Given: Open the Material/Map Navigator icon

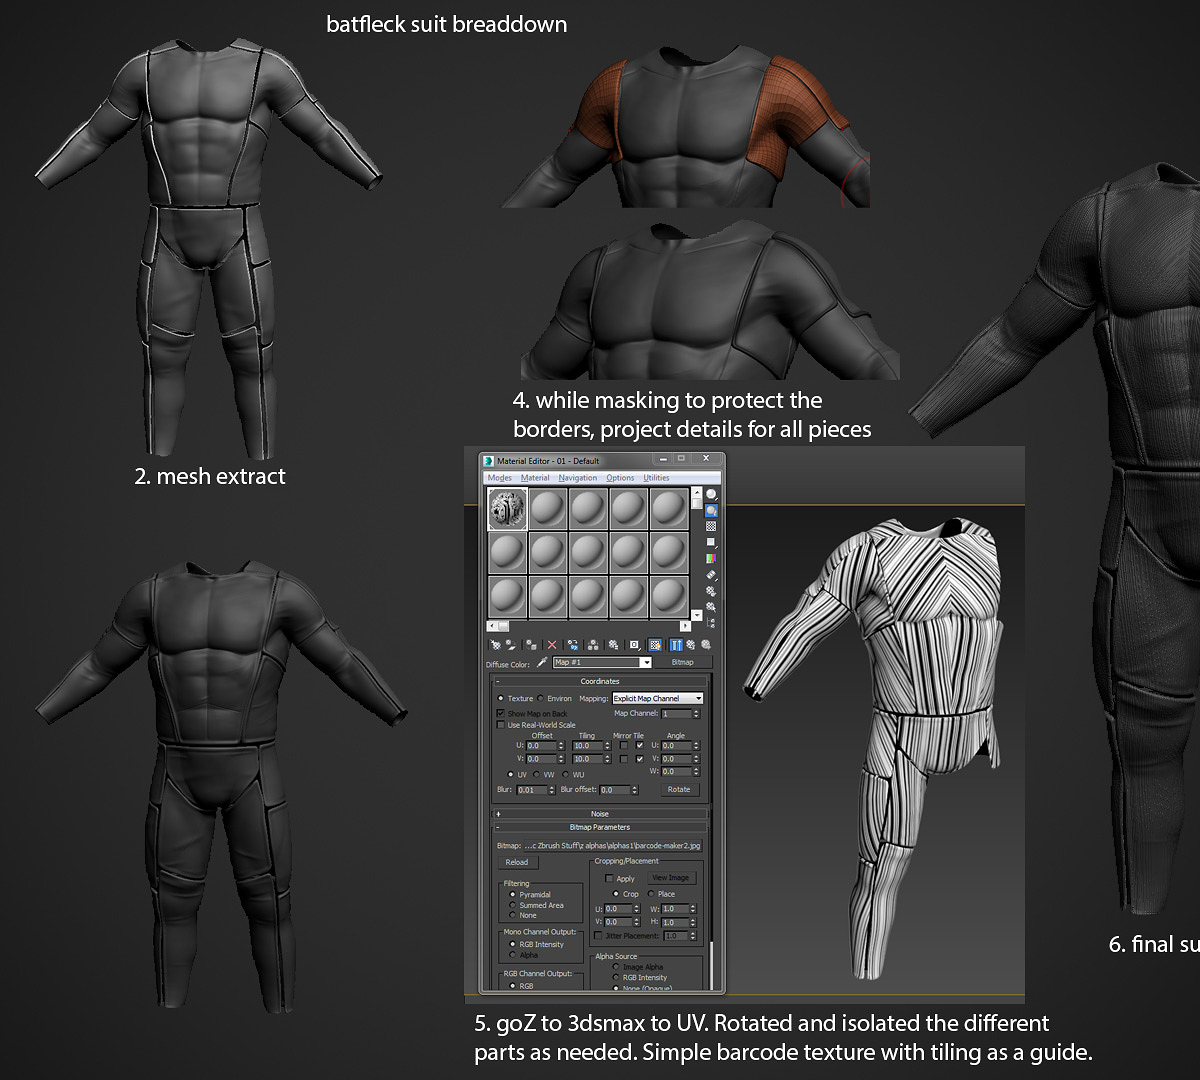Looking at the screenshot, I should coord(711,623).
